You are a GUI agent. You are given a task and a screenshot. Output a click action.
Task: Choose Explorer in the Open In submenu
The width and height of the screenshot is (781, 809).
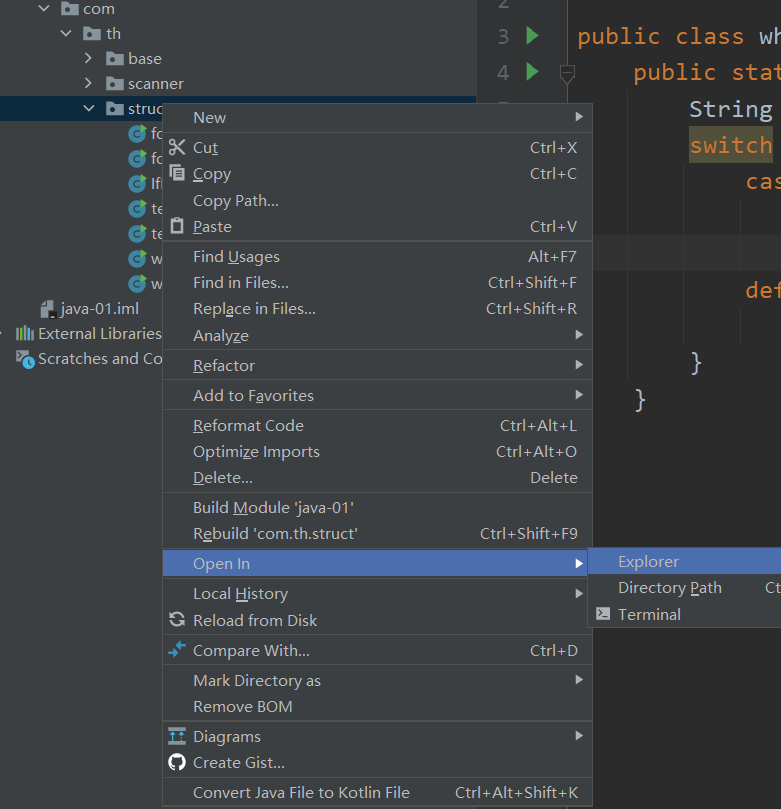pos(684,561)
